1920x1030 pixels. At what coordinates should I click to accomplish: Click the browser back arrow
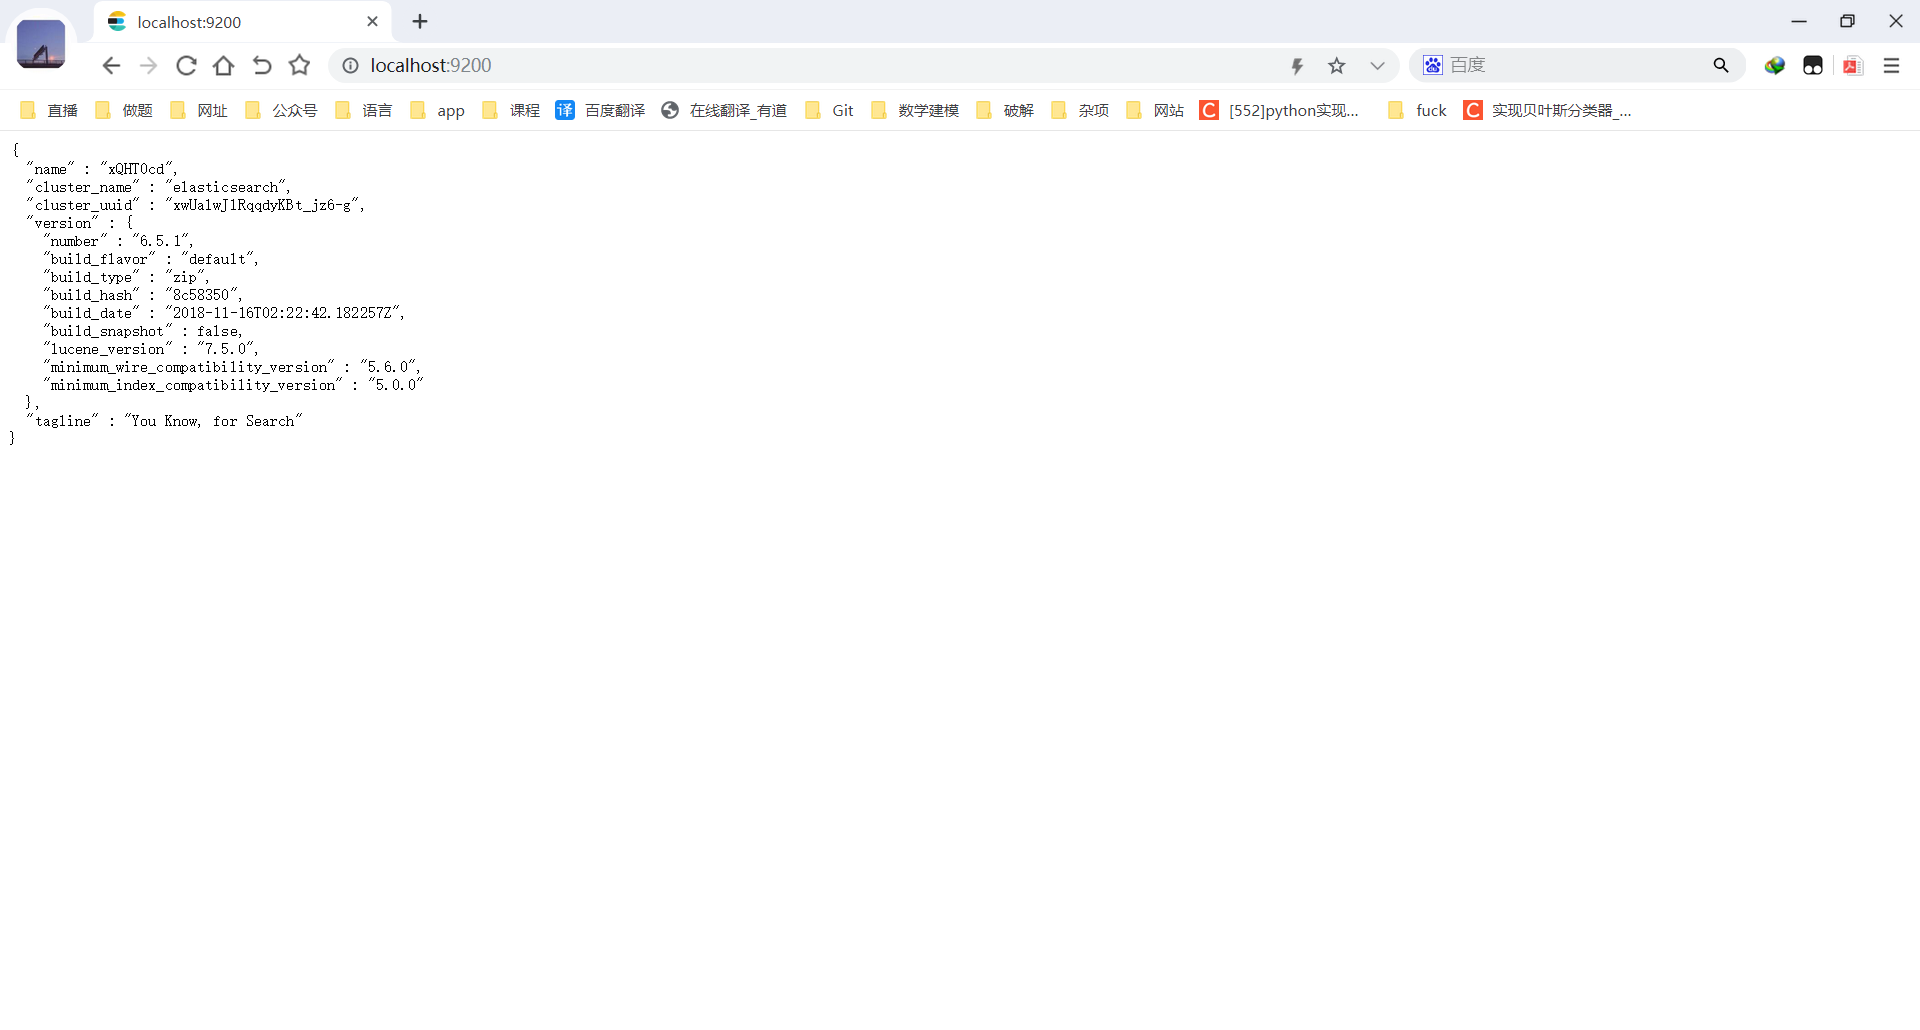point(111,66)
